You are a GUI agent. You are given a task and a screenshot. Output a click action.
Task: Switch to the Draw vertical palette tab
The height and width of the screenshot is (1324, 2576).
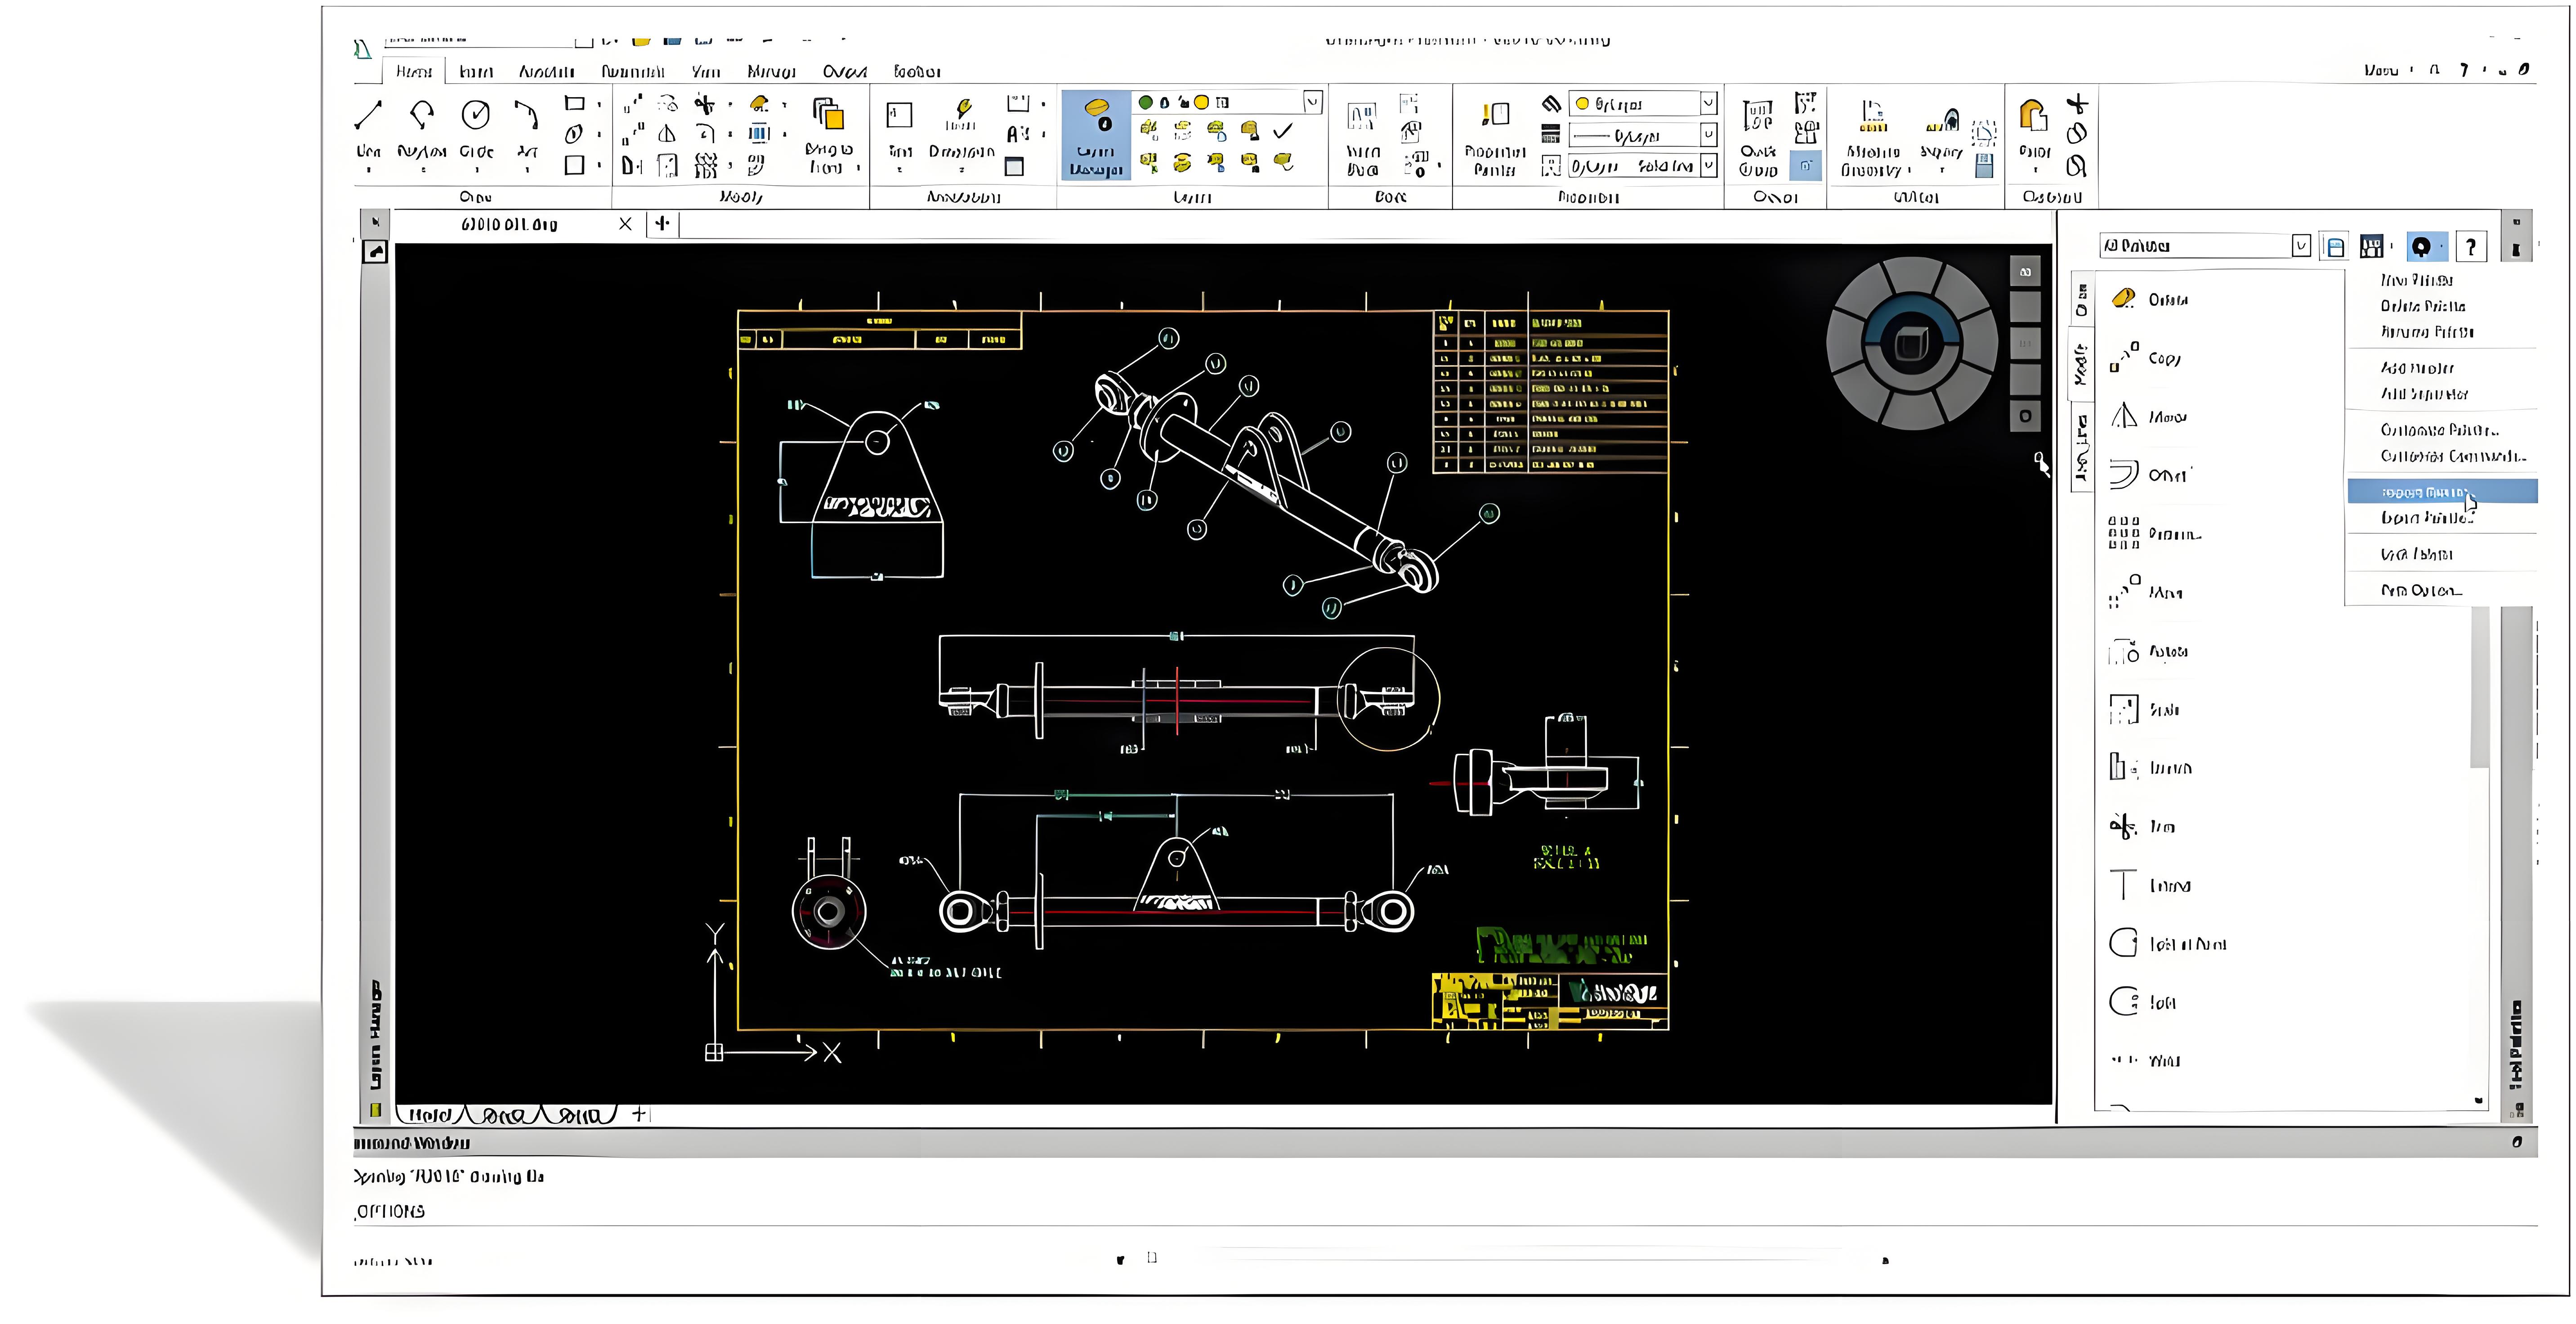pos(2082,300)
